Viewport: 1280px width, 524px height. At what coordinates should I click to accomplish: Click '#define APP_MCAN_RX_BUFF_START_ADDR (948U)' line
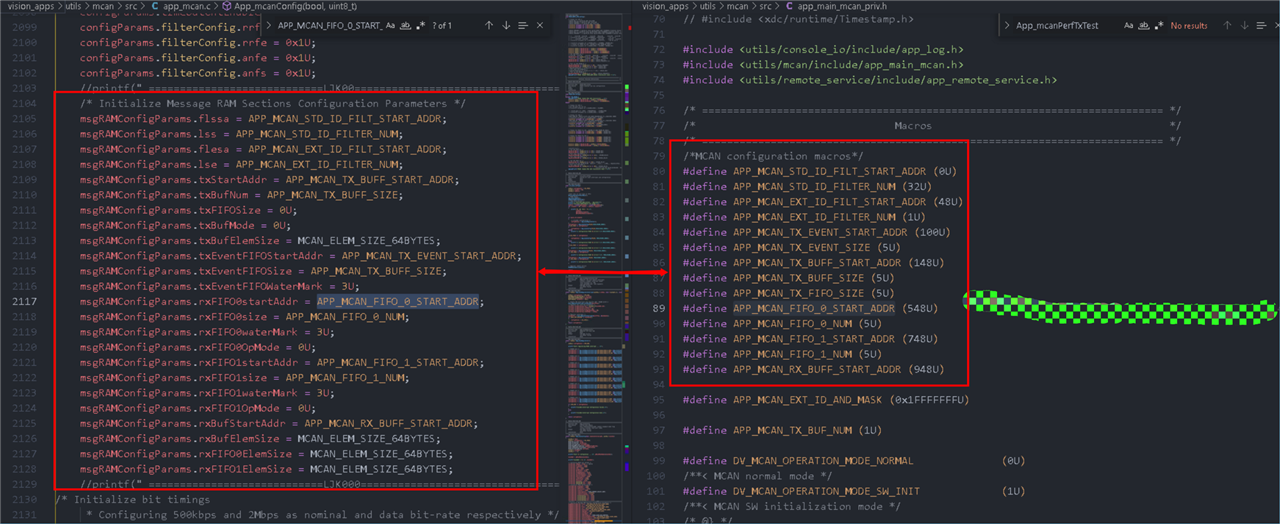813,370
